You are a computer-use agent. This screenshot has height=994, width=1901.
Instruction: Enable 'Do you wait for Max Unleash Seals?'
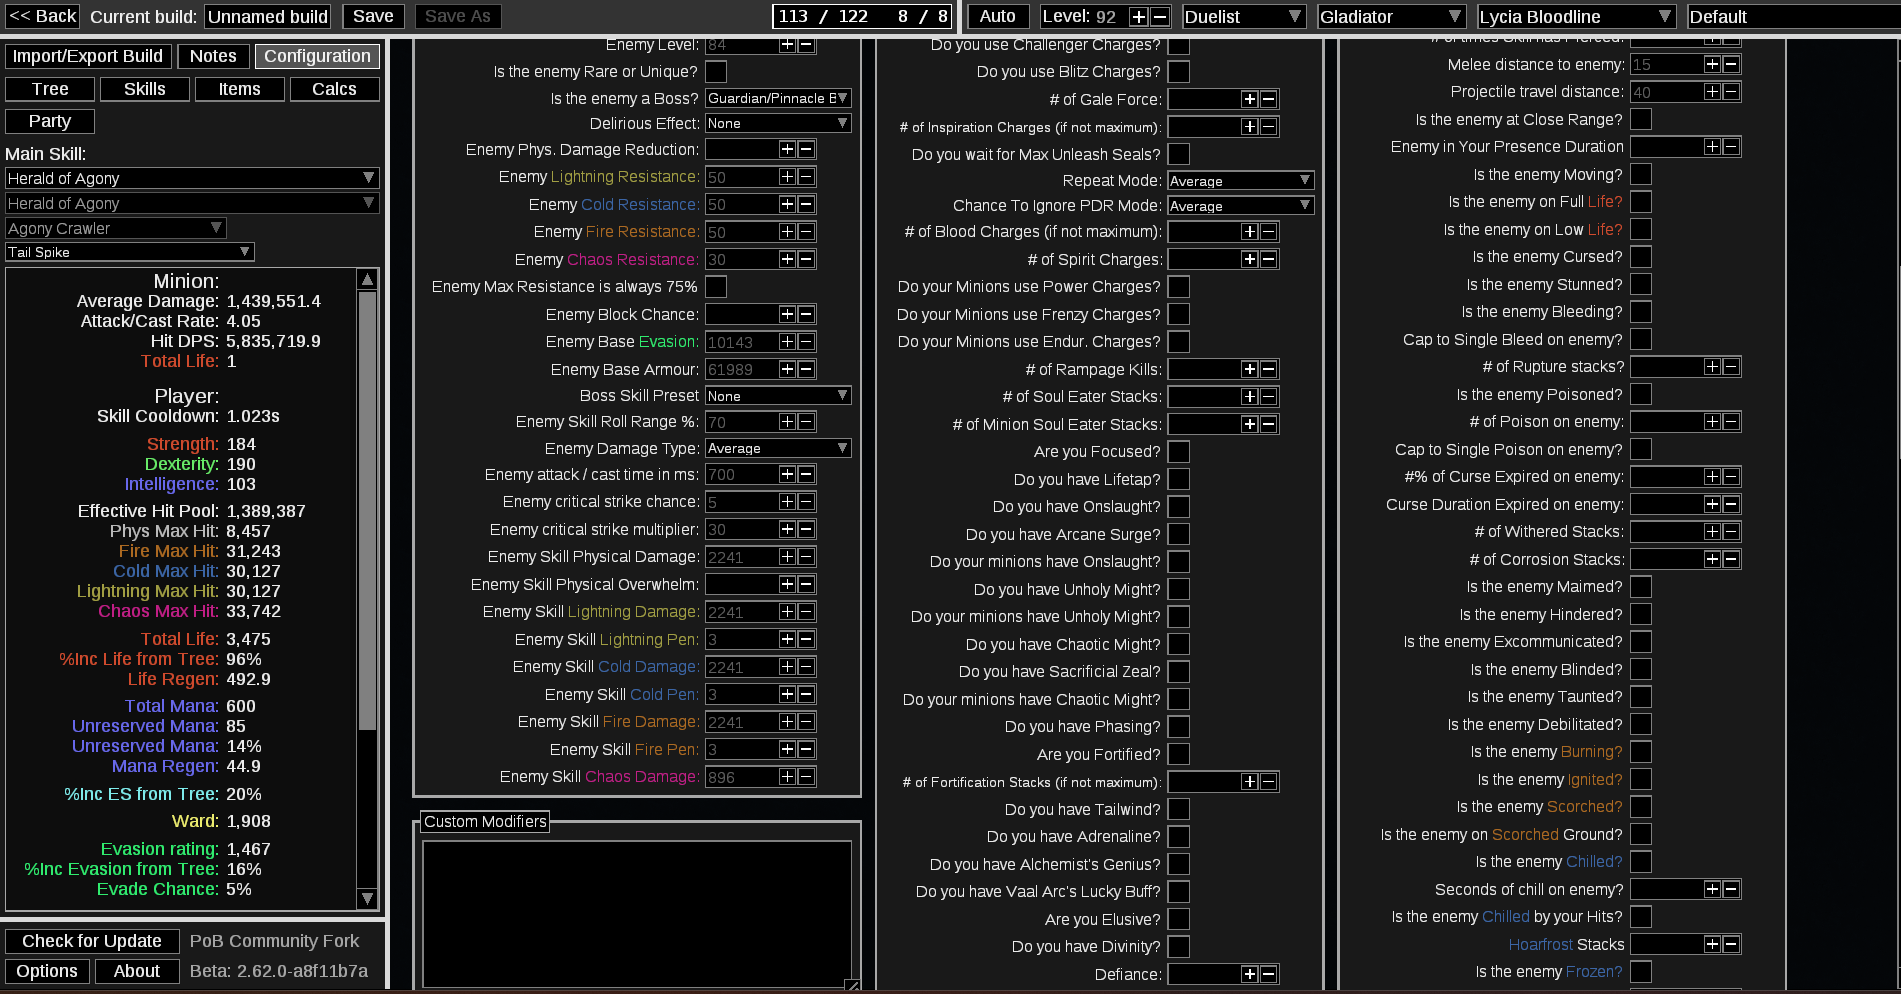pyautogui.click(x=1179, y=154)
